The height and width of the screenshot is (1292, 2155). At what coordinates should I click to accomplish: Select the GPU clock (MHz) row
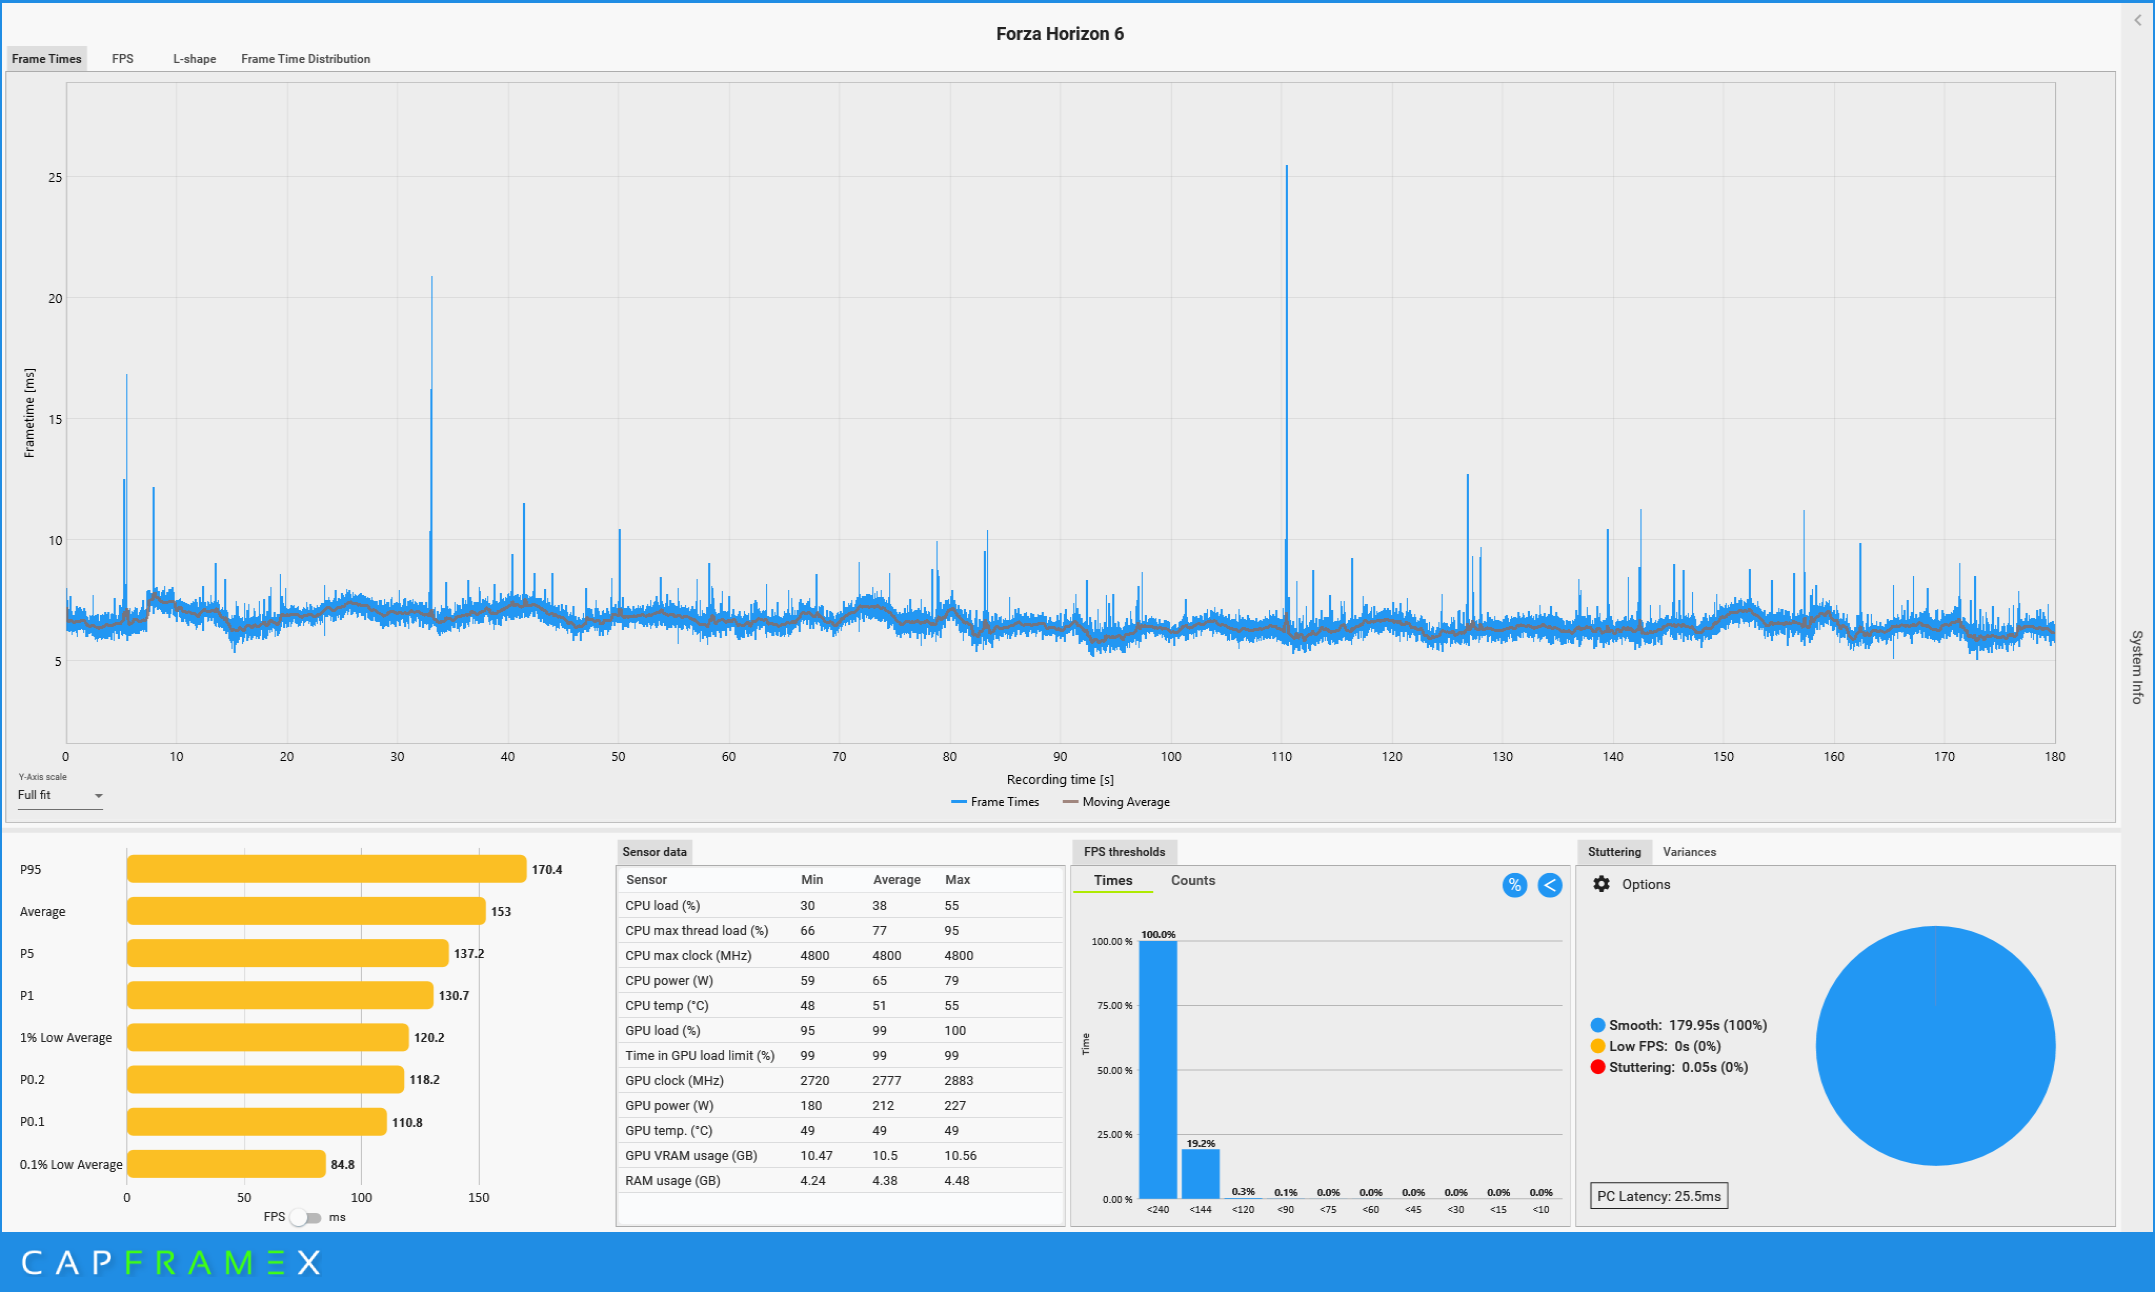pyautogui.click(x=840, y=1080)
